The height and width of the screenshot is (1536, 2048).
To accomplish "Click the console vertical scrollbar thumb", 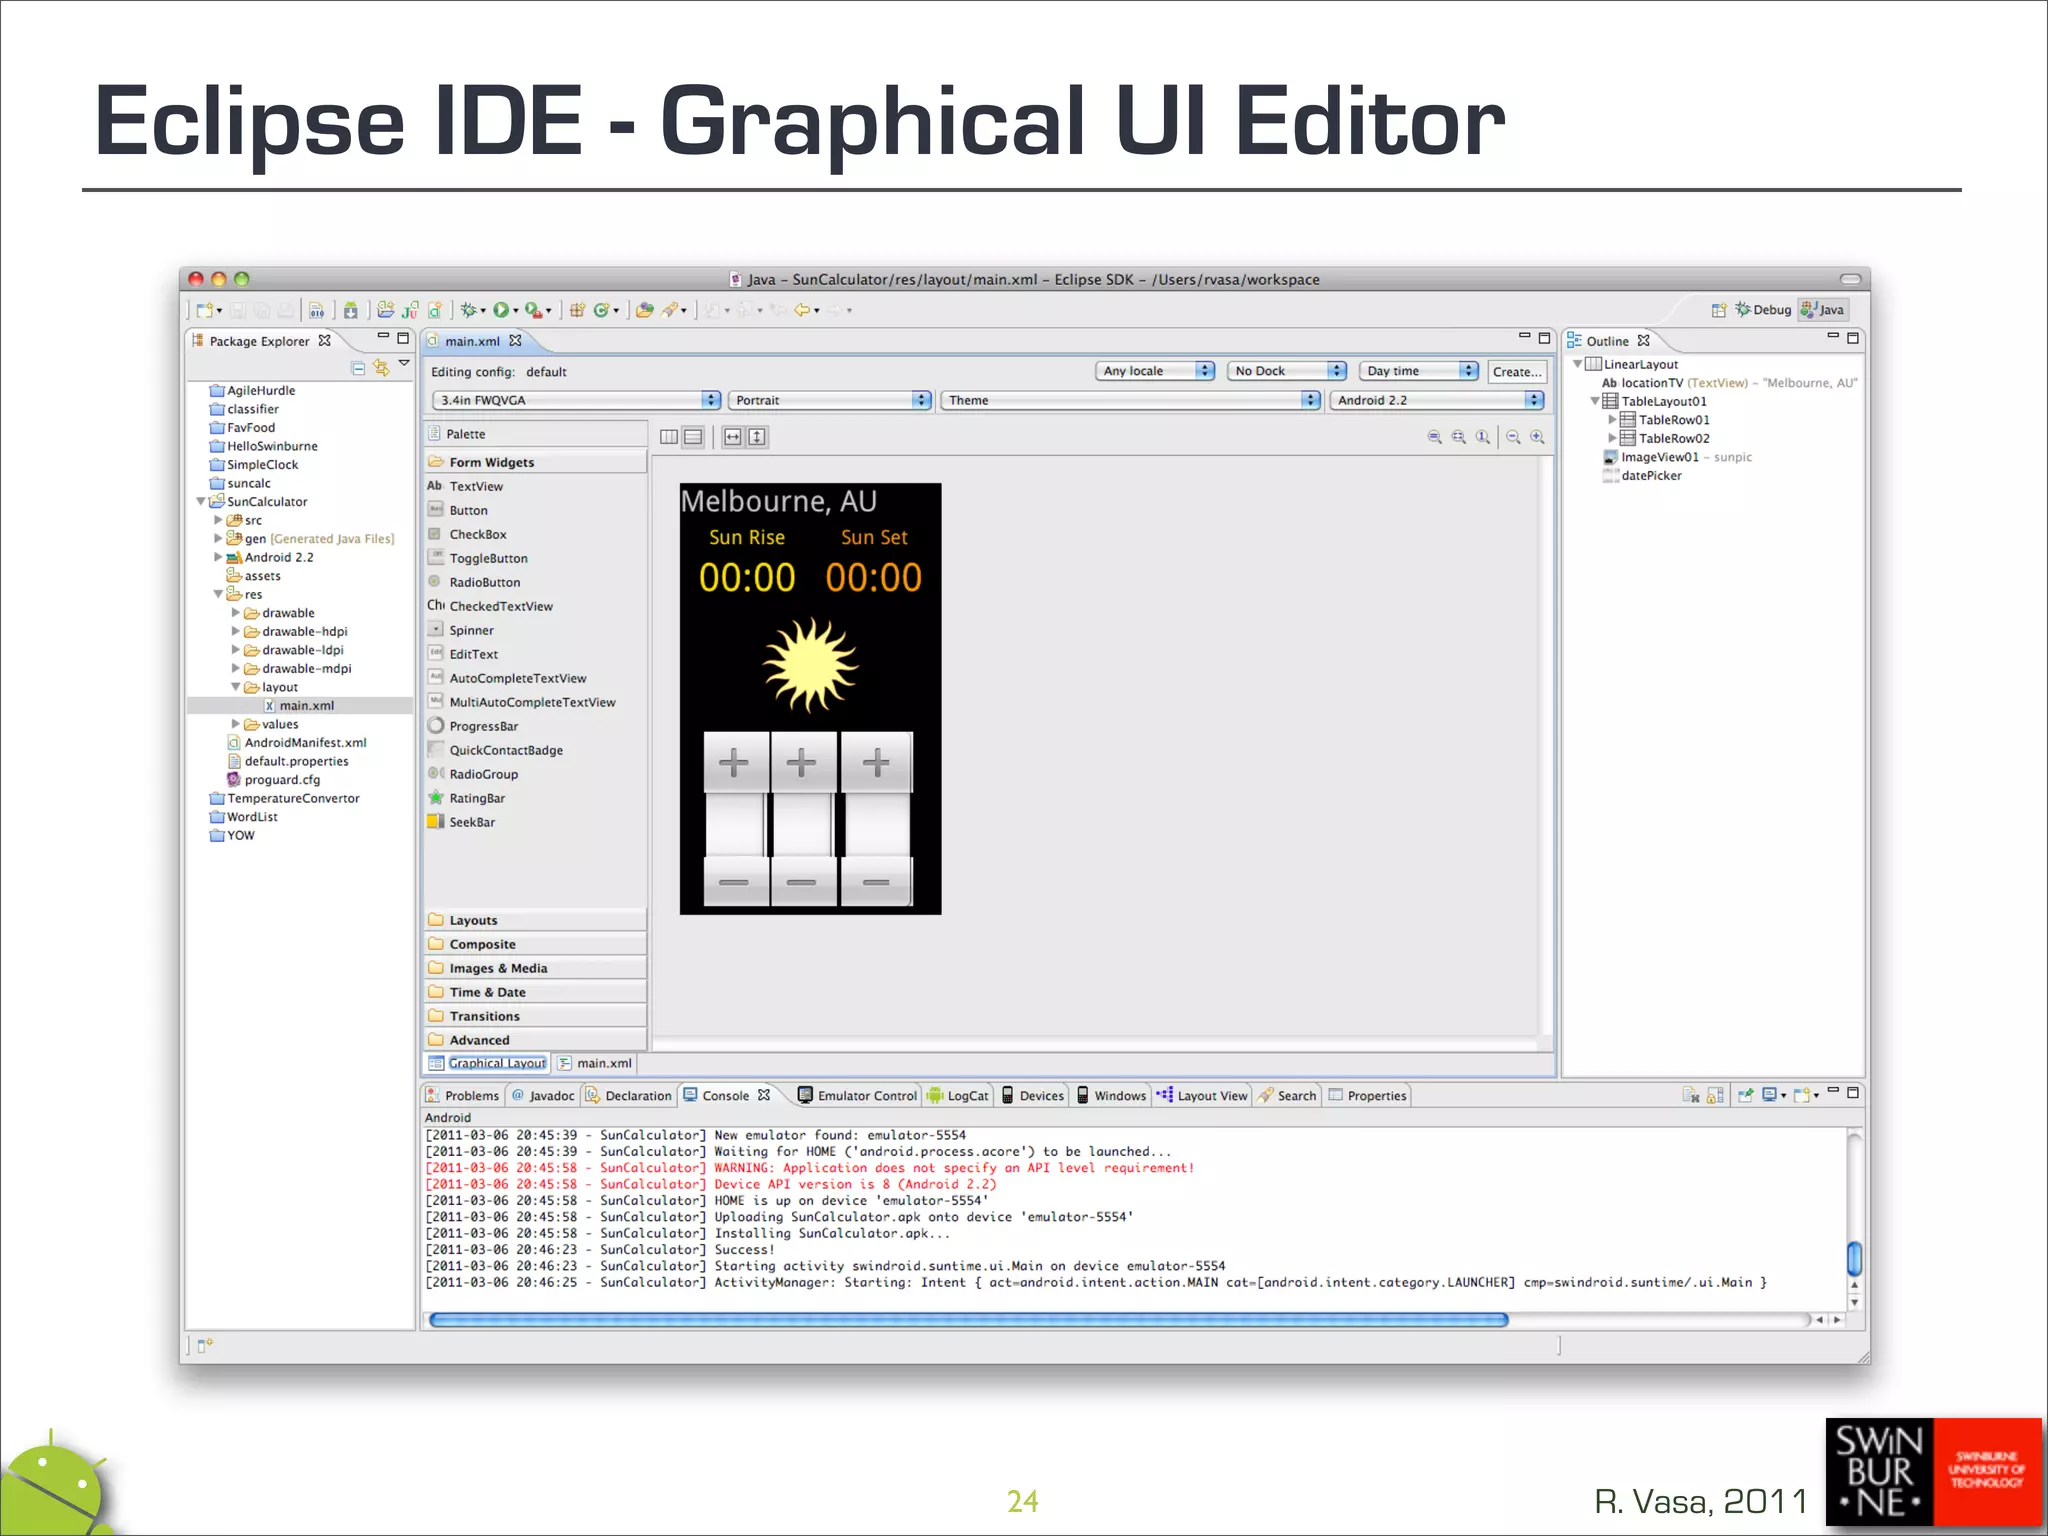I will point(1854,1257).
